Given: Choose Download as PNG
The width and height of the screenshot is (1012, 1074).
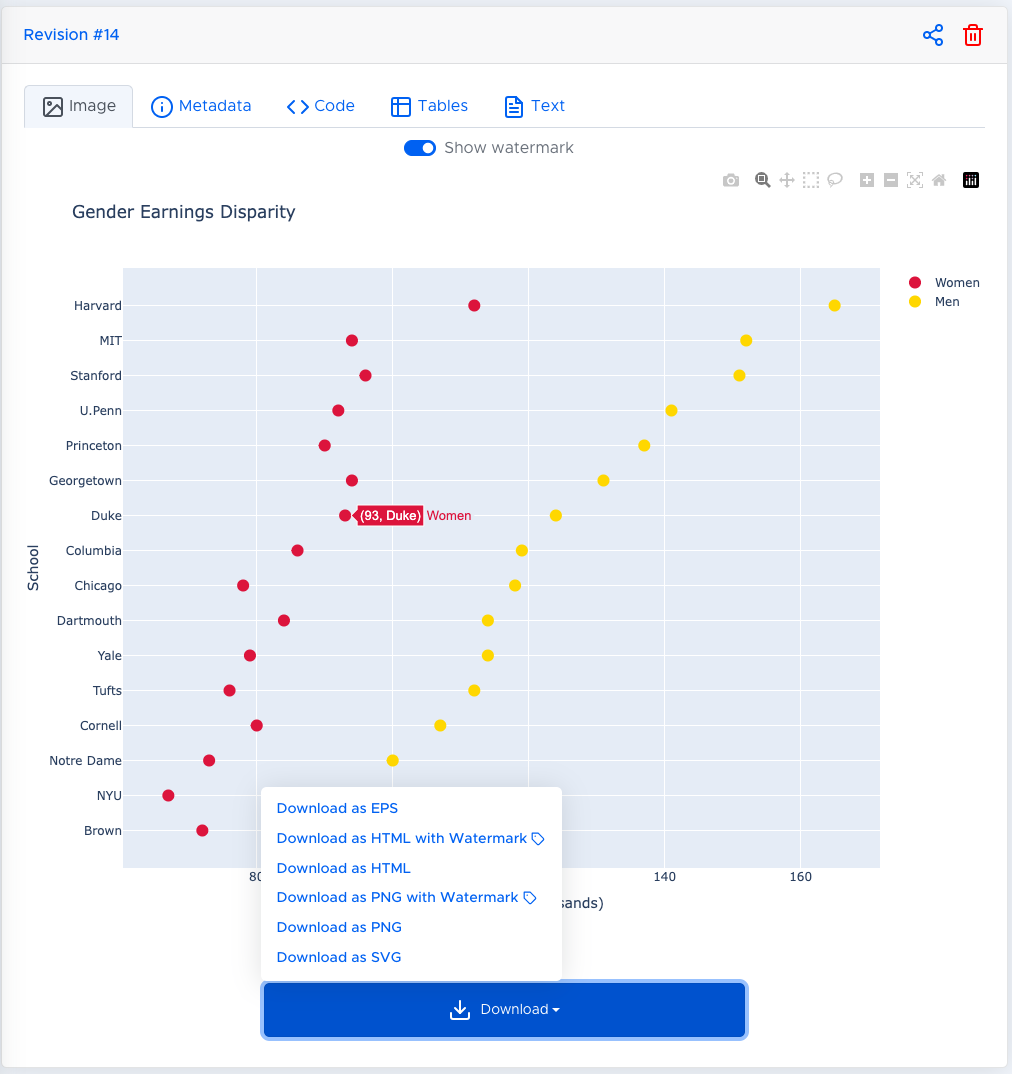Looking at the screenshot, I should click(x=339, y=927).
